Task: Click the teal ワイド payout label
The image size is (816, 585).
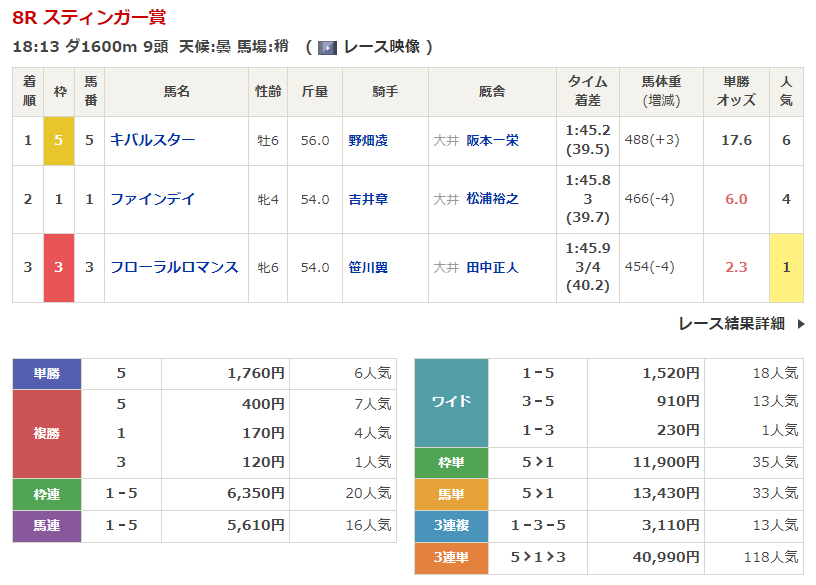Action: 451,402
